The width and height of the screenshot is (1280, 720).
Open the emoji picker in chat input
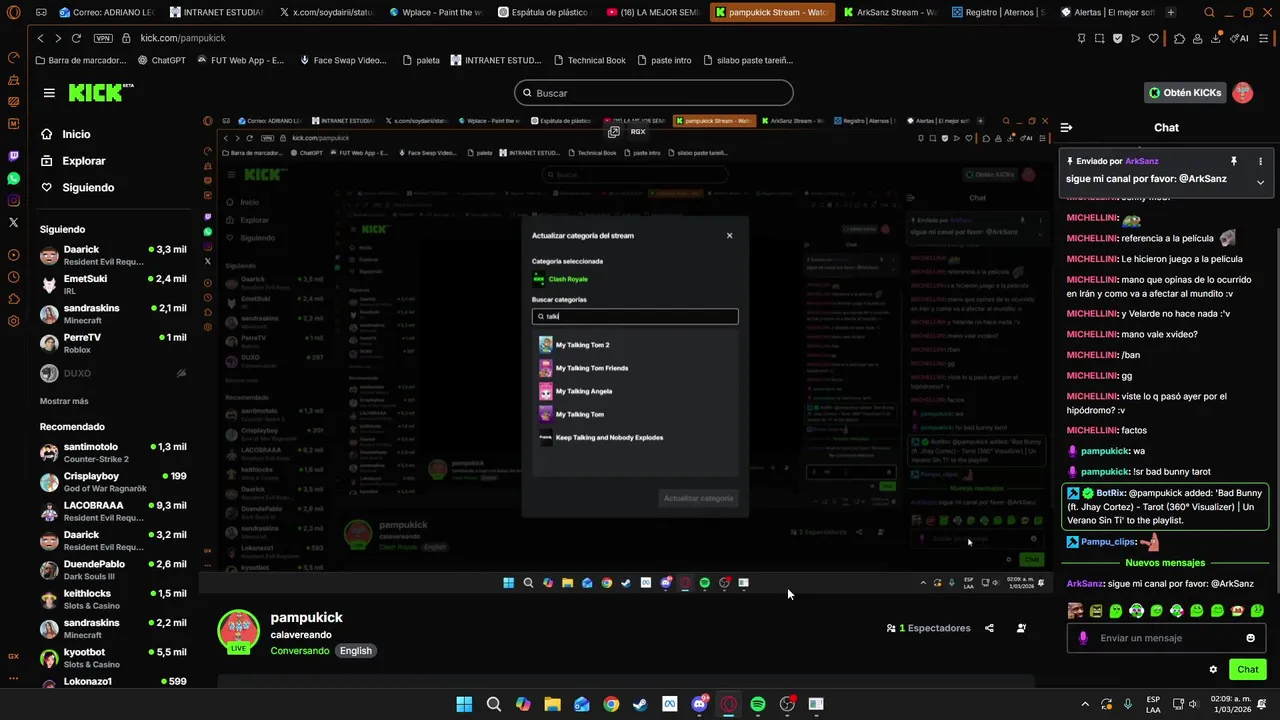[x=1250, y=638]
